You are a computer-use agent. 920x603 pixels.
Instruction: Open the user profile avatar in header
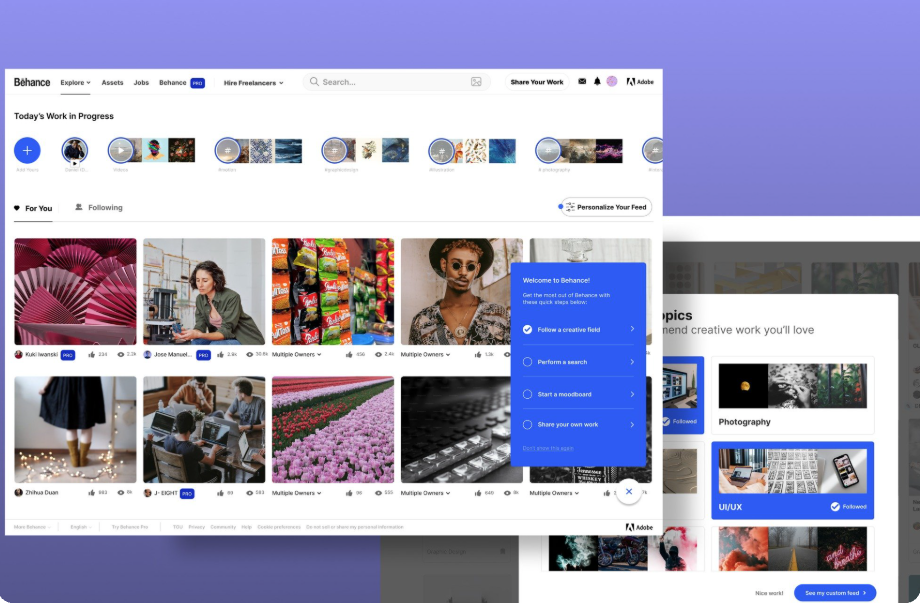612,82
